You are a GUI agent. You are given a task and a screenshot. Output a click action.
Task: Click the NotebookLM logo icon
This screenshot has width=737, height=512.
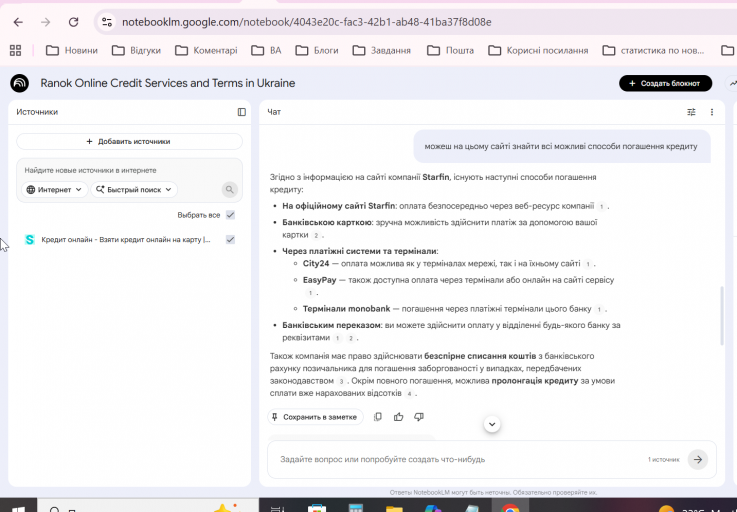19,83
